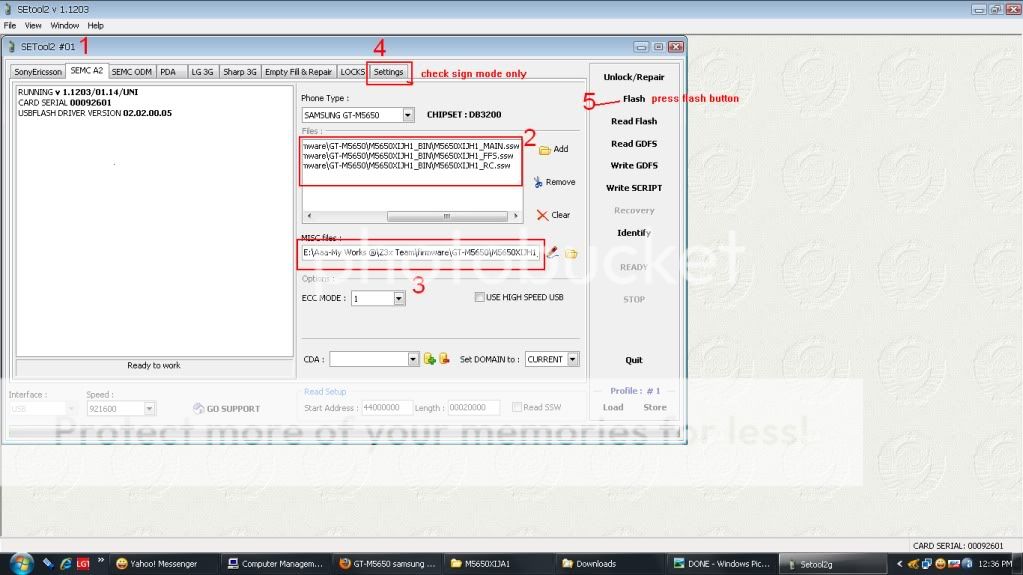The image size is (1023, 575).
Task: Click the green CDA add icon
Action: coord(429,359)
